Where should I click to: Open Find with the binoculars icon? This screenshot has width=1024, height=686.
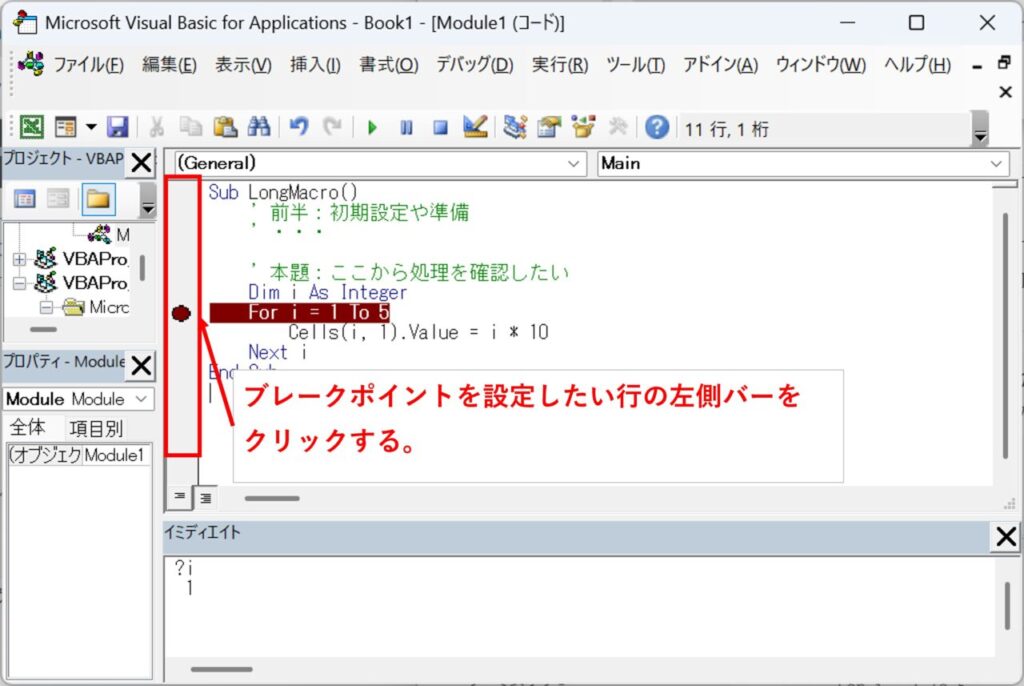pos(259,127)
